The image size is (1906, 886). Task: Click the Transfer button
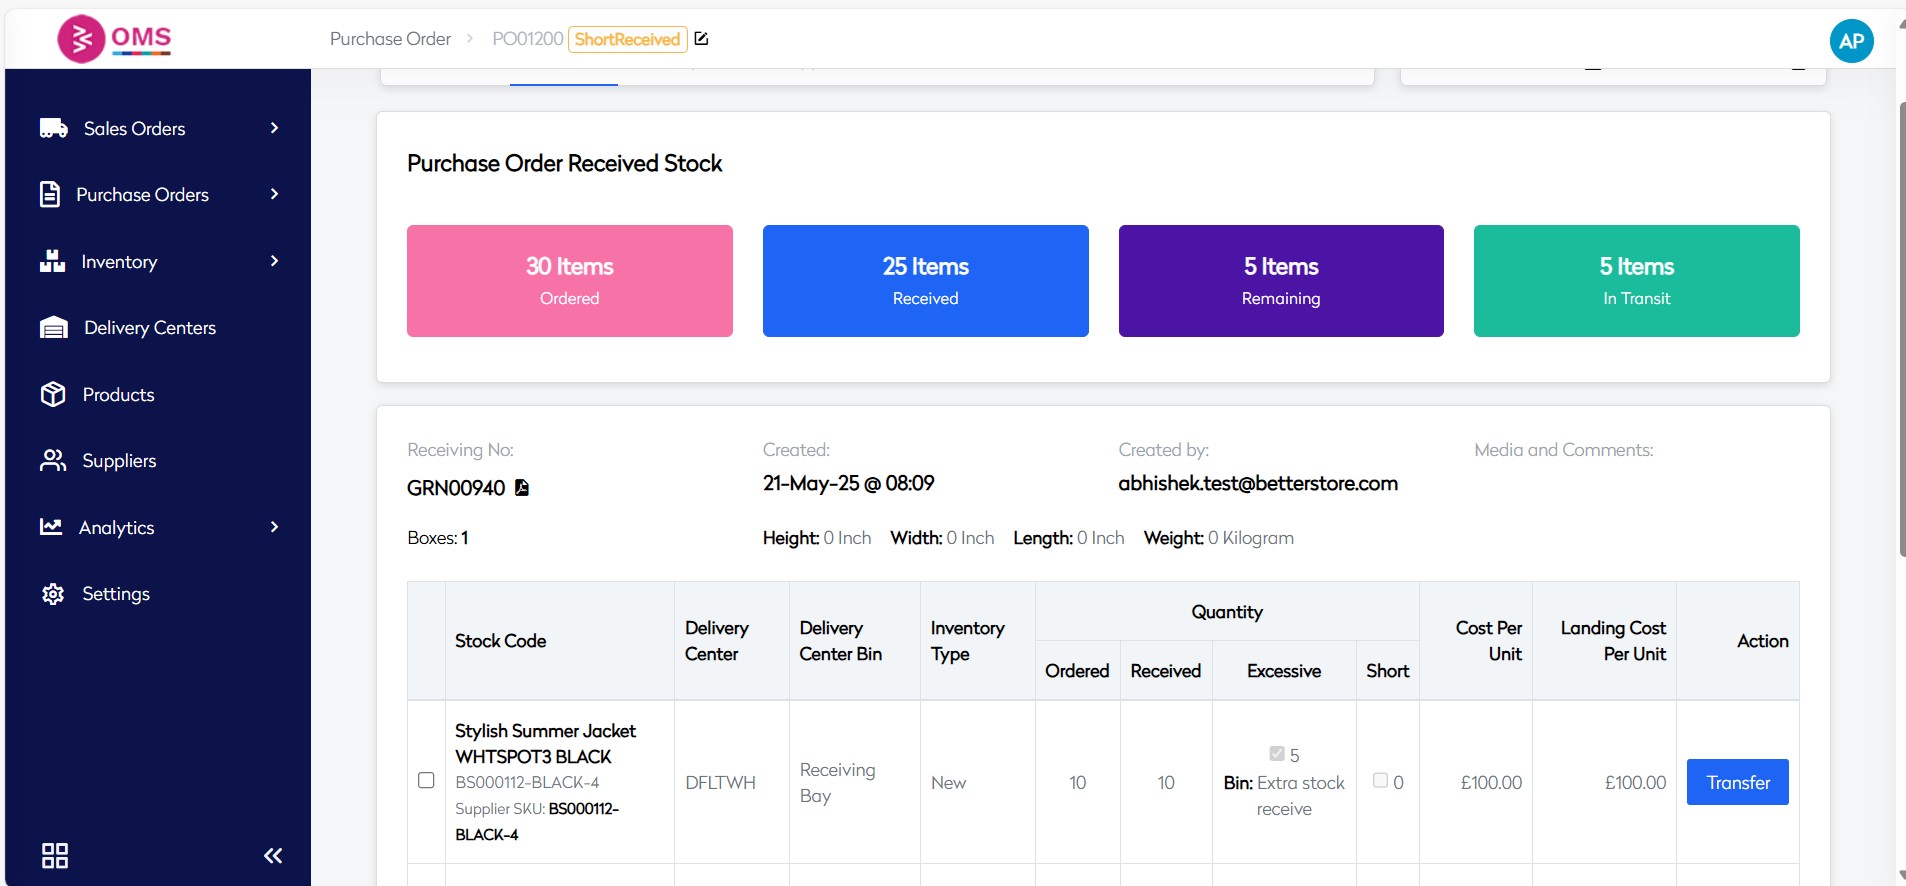click(x=1737, y=782)
